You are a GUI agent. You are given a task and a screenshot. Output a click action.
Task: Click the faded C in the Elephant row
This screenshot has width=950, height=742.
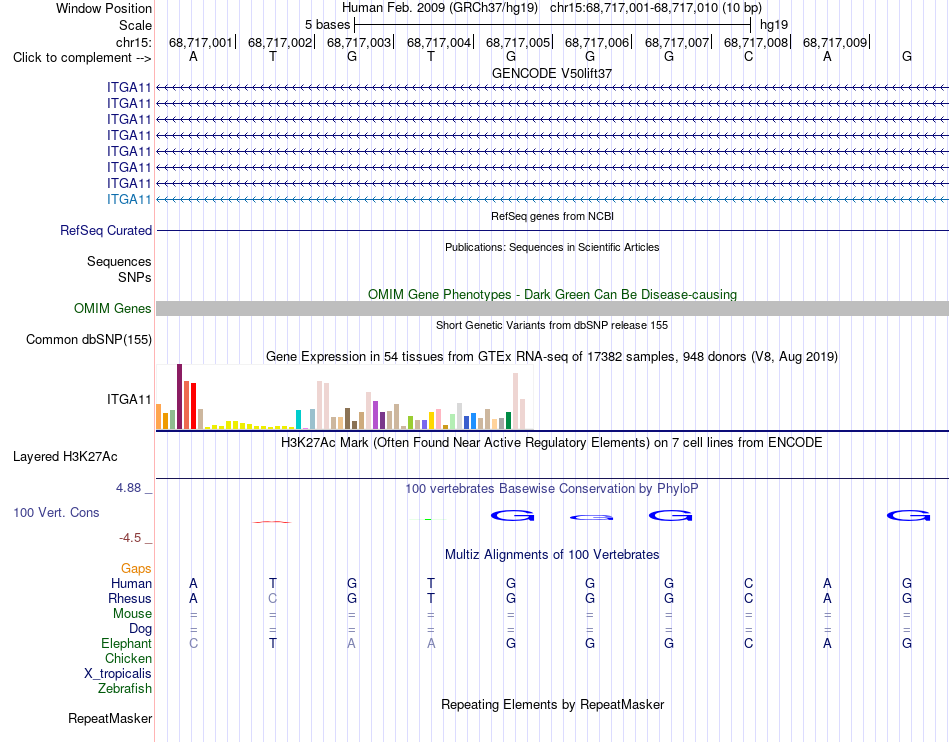193,643
